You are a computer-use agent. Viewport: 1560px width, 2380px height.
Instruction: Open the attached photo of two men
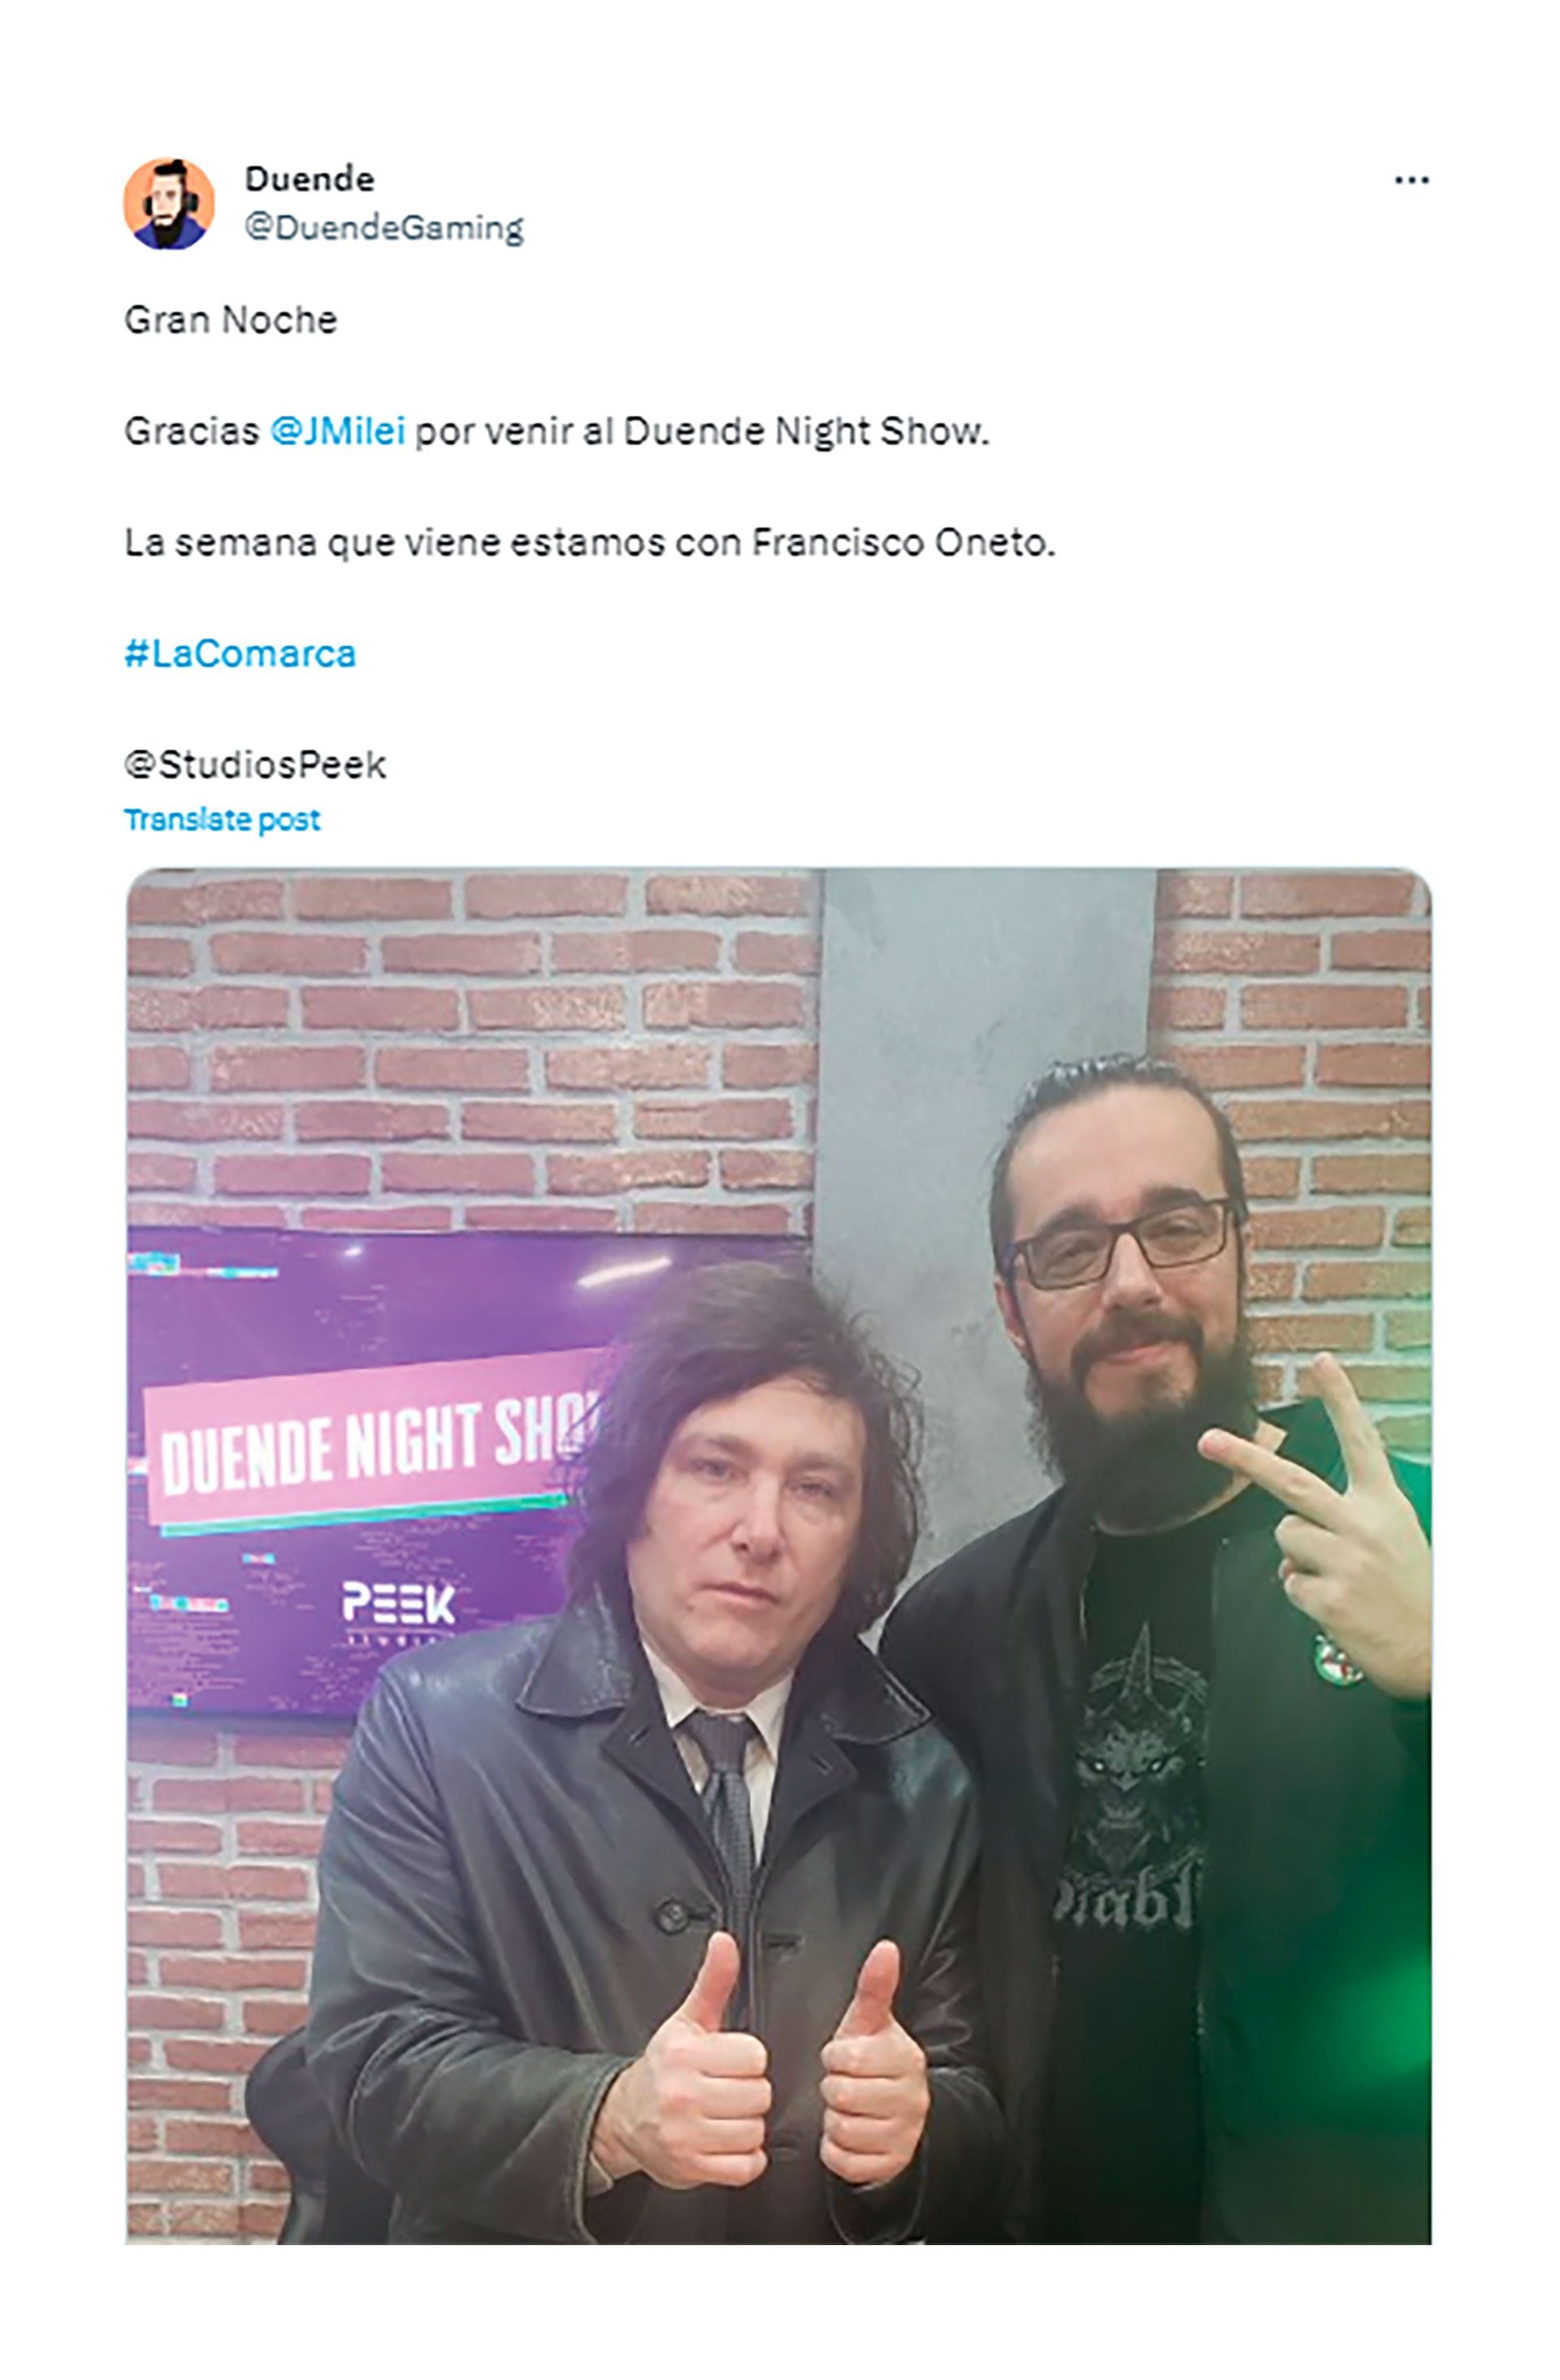(779, 1556)
